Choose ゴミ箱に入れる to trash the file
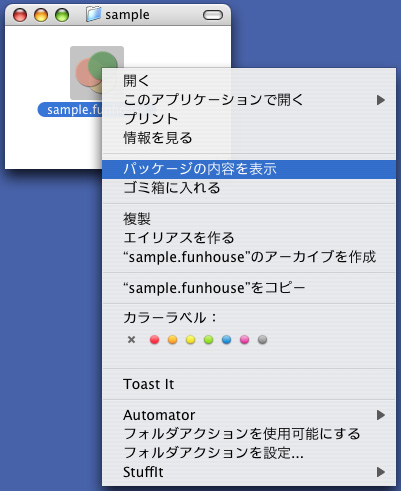 249,188
